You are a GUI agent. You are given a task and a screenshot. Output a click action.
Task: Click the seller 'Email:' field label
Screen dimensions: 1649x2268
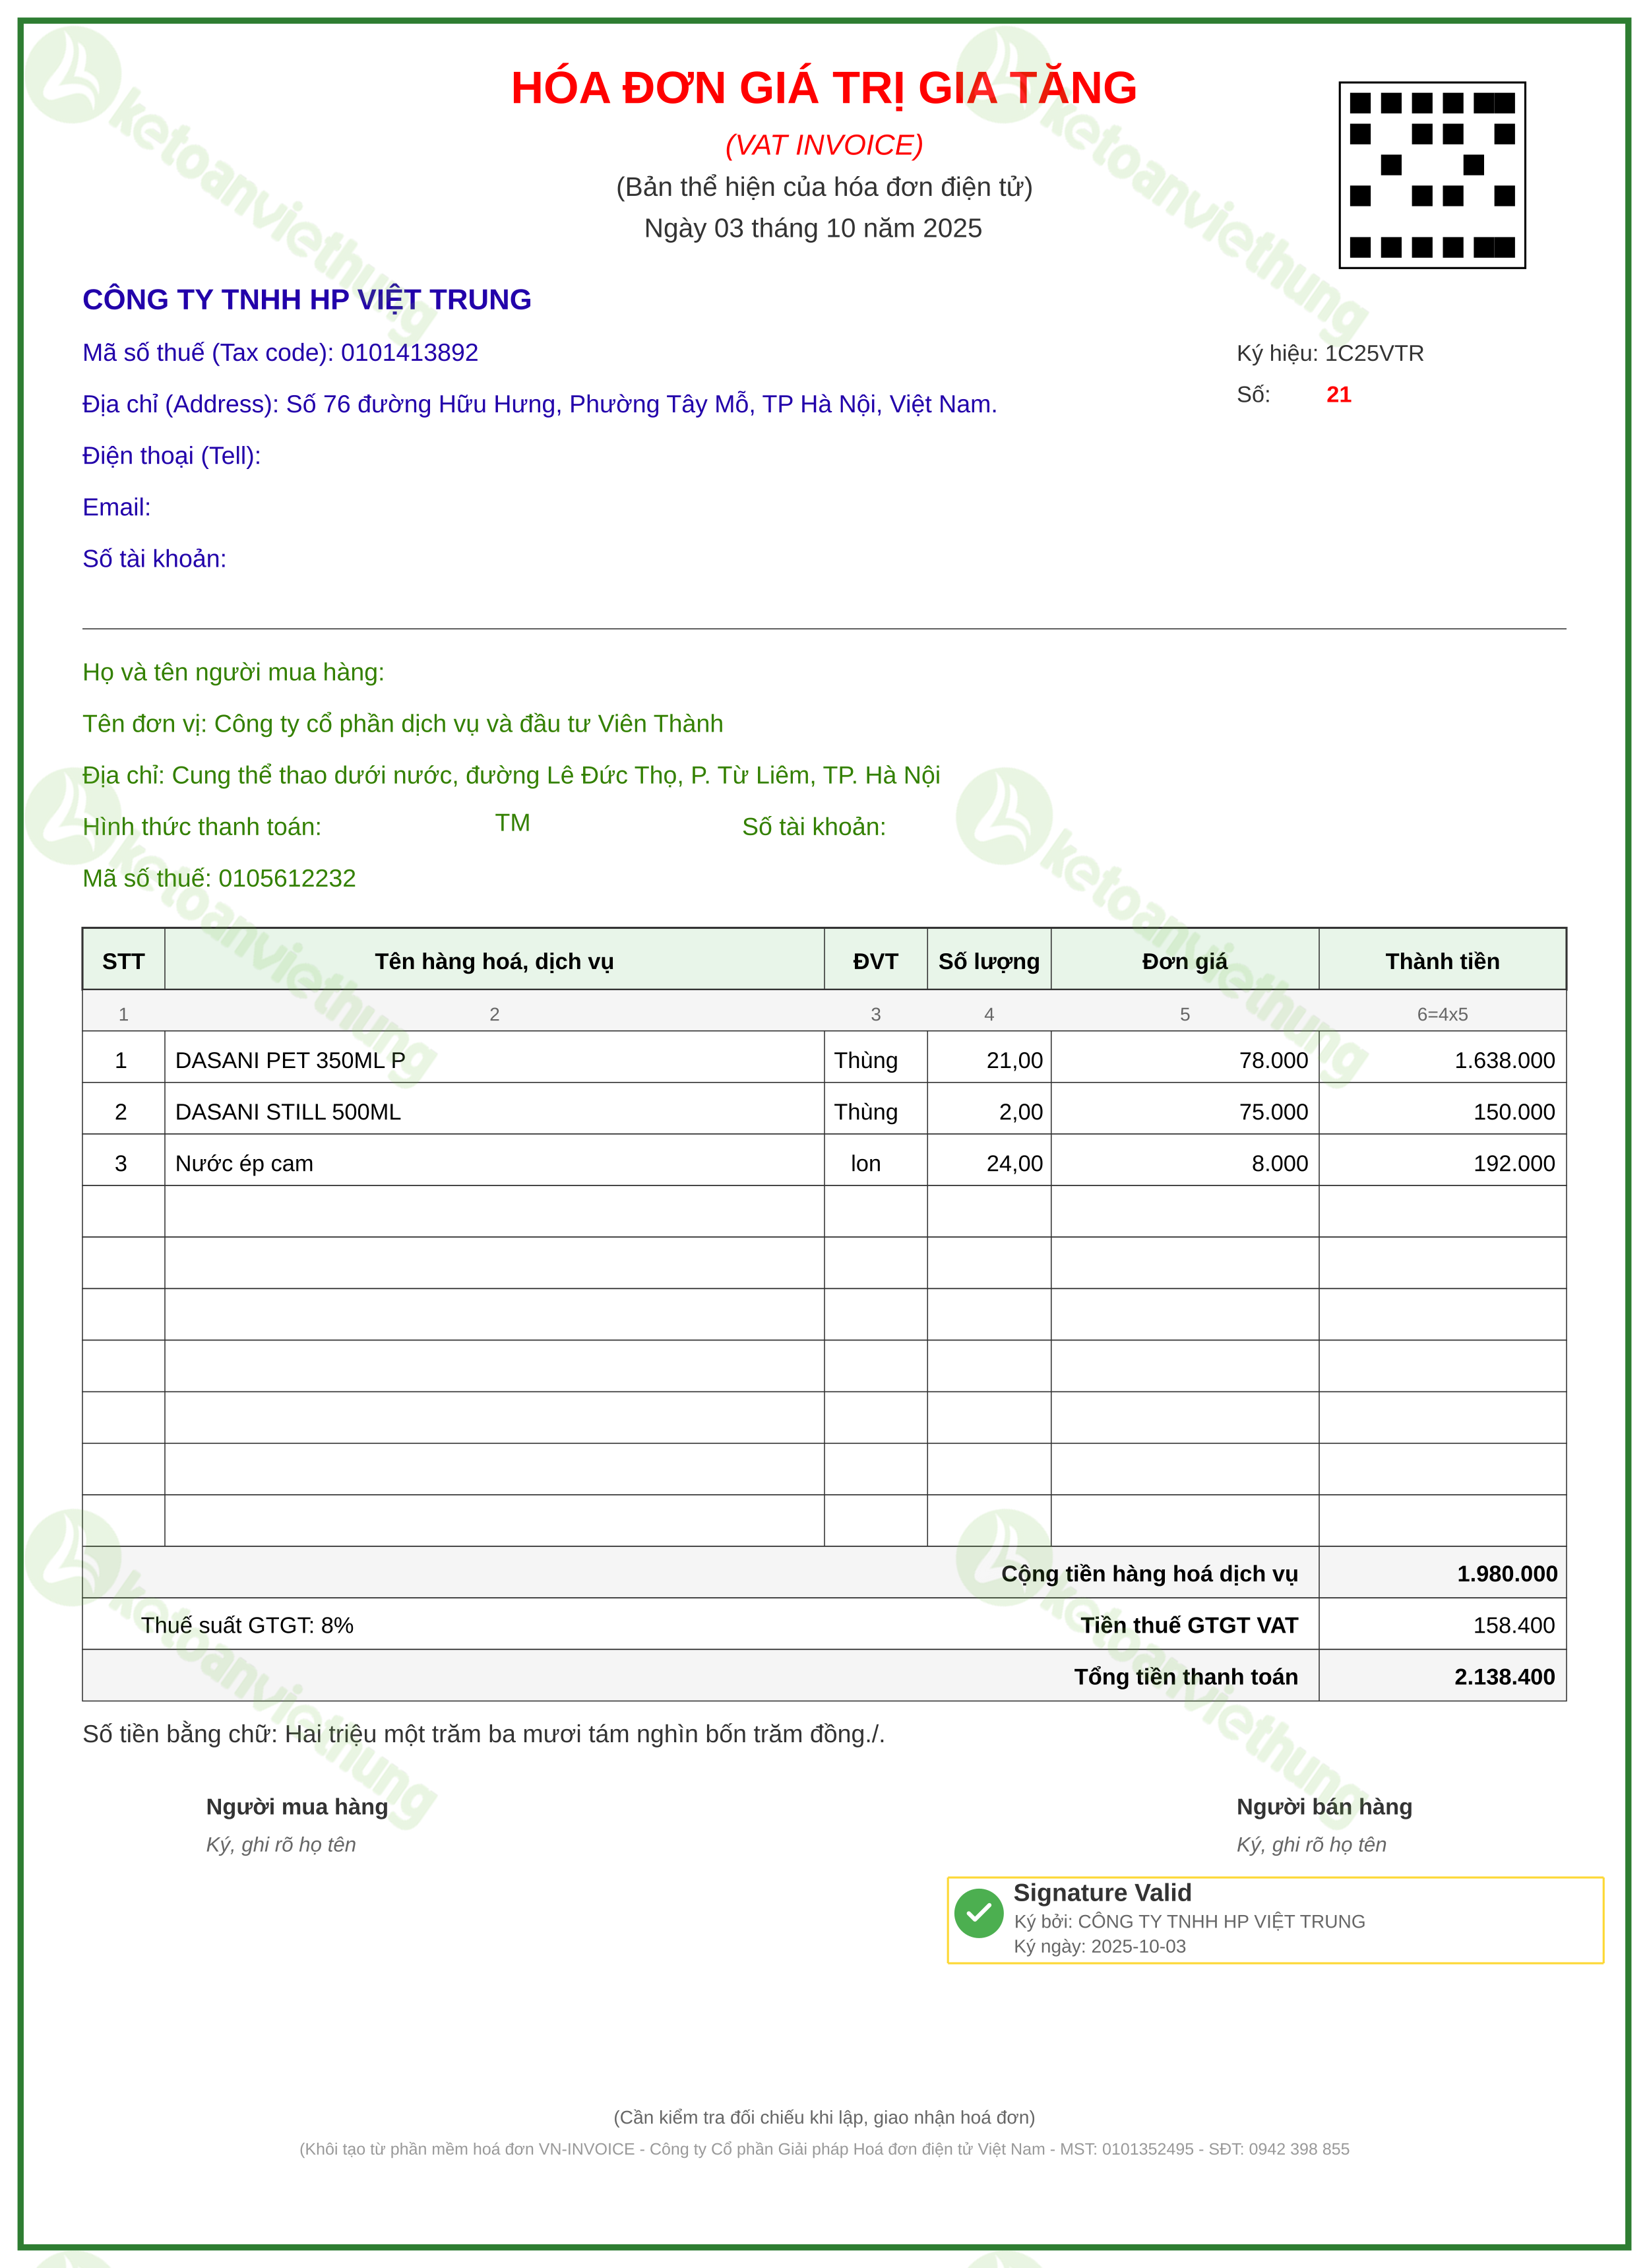click(117, 507)
